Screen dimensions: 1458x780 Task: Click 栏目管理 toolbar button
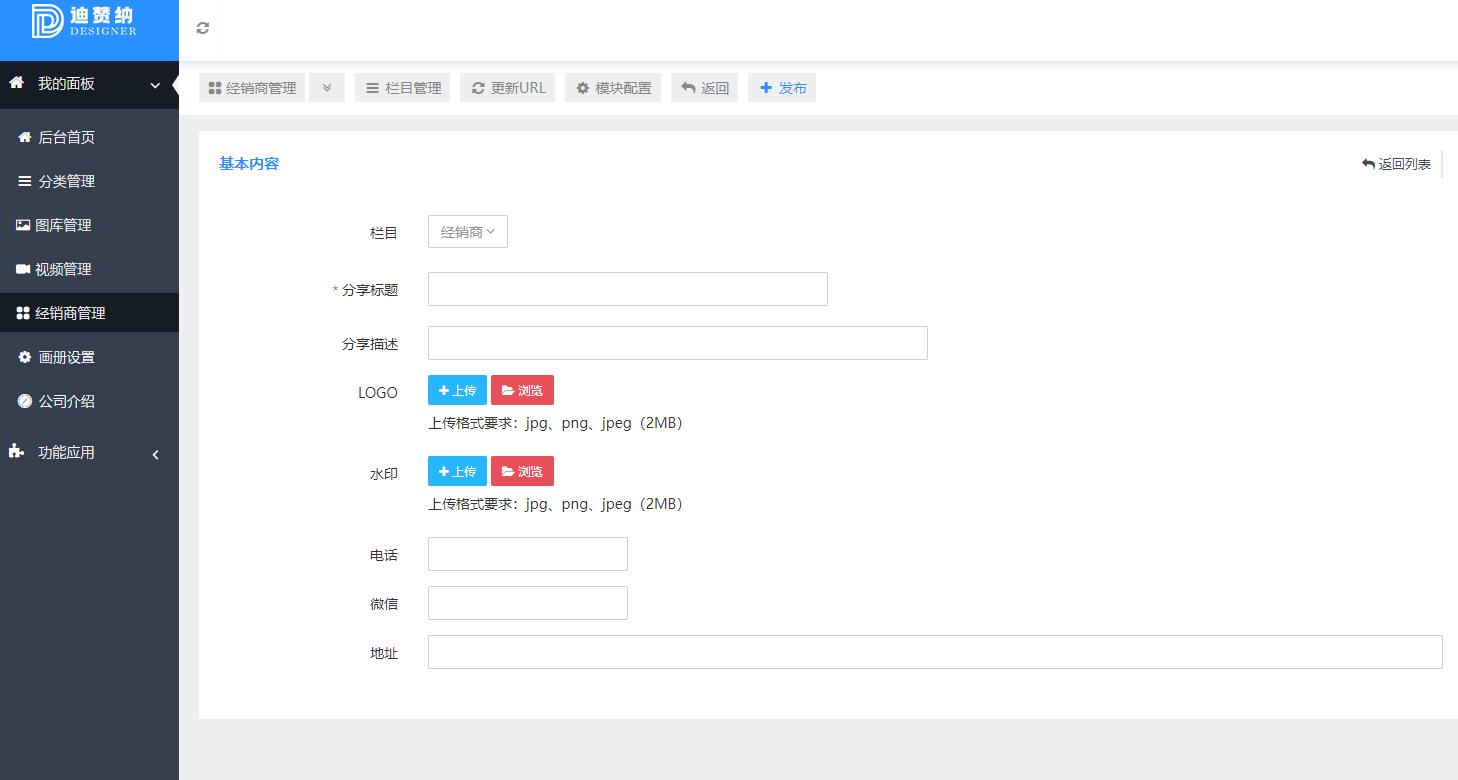point(403,88)
